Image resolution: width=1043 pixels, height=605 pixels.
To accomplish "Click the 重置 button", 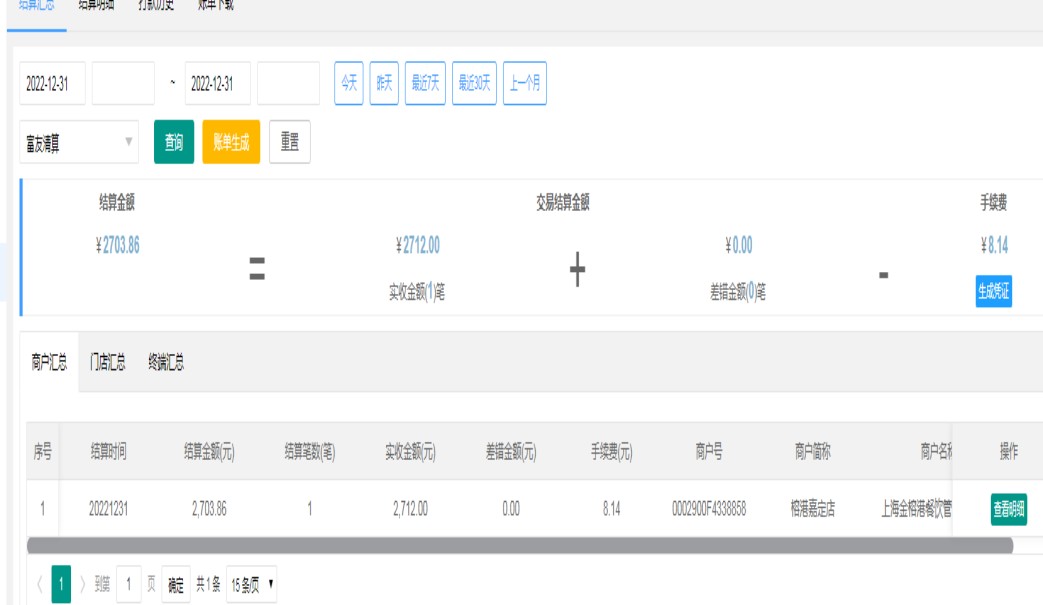I will [x=290, y=143].
